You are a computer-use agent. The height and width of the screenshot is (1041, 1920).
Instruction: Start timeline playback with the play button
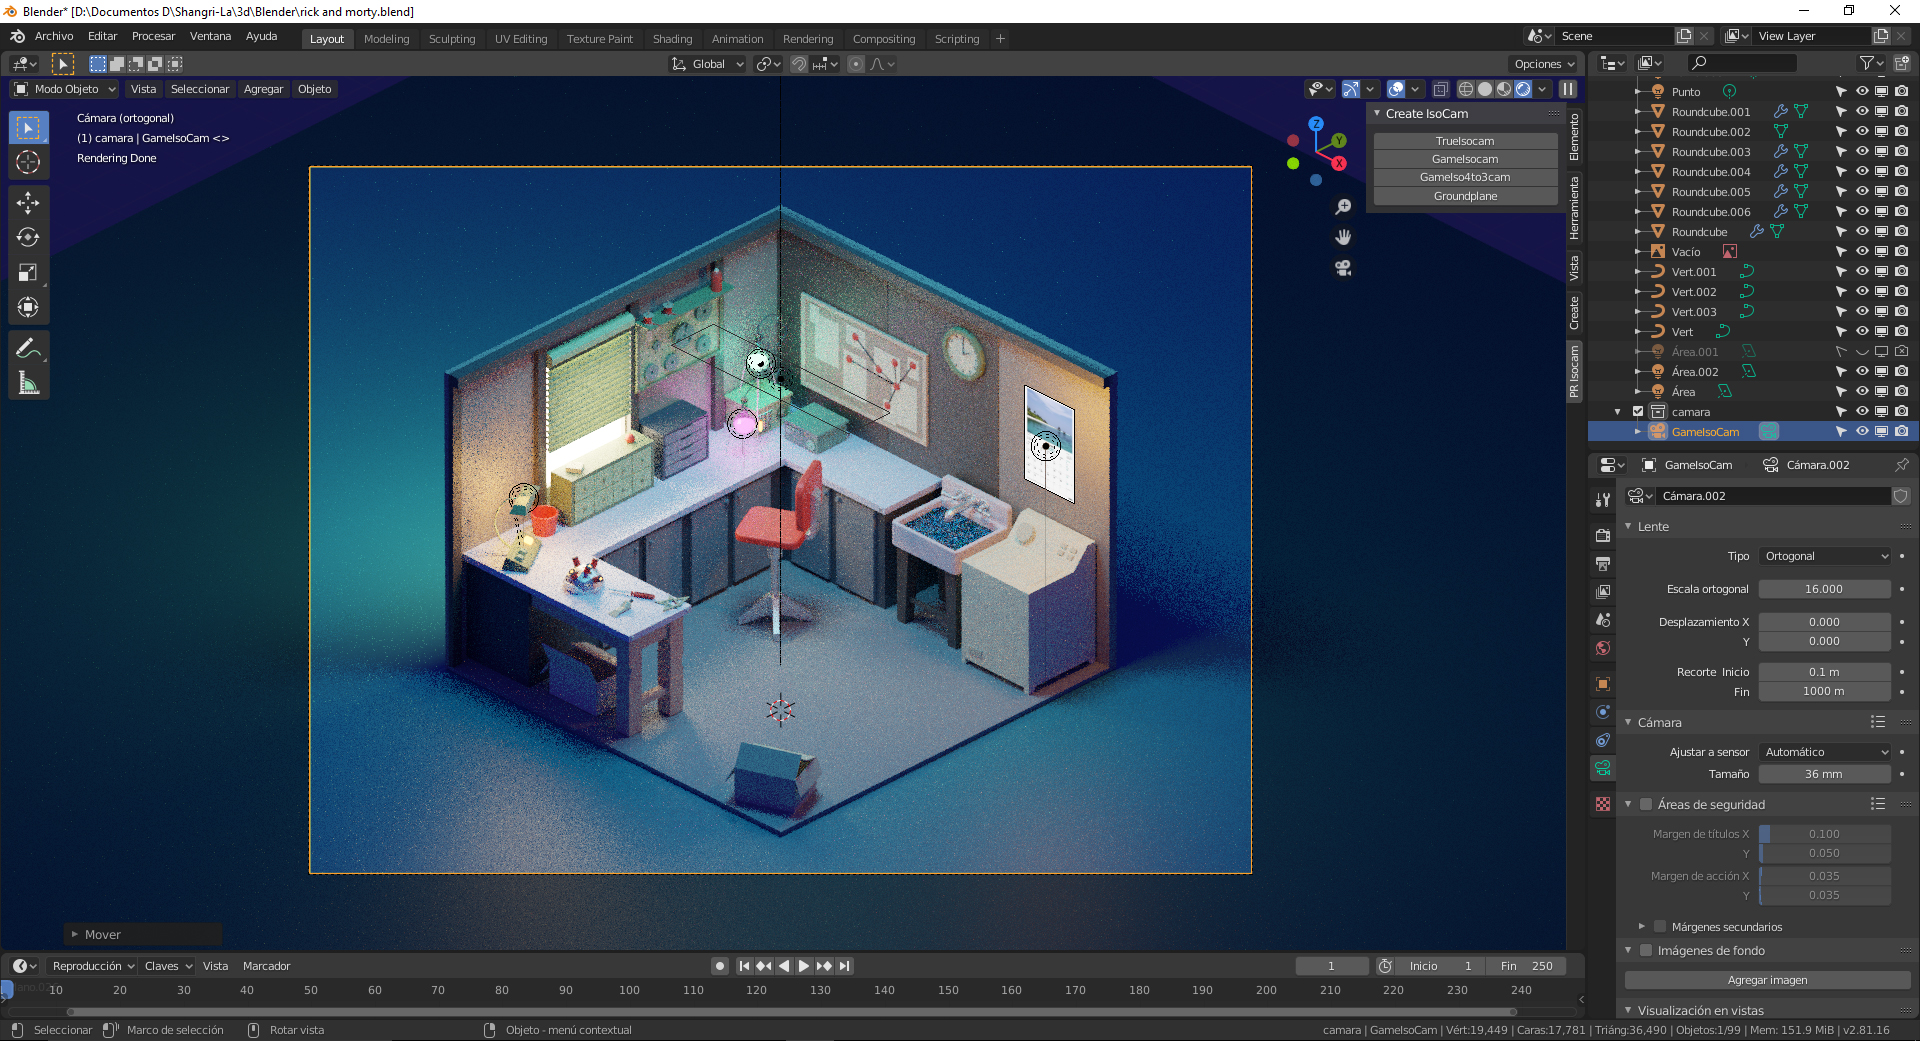[803, 966]
